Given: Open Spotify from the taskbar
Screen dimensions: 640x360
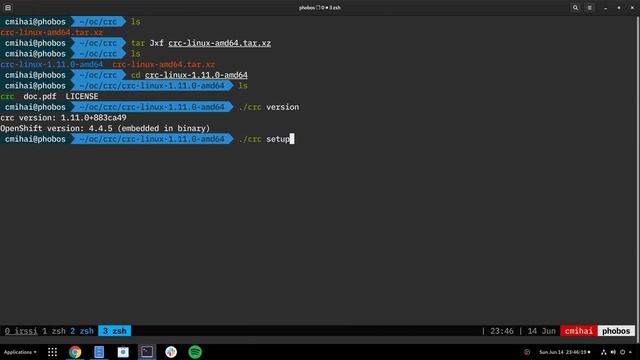Looking at the screenshot, I should 195,352.
